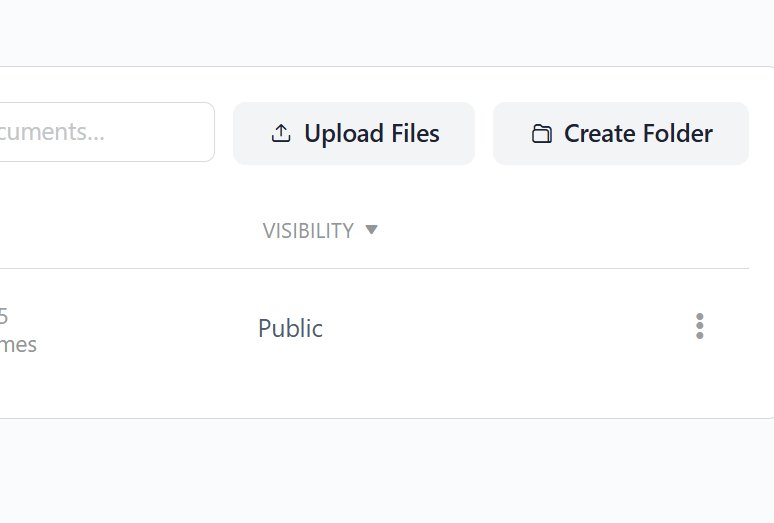Click the 'Upload Files' text label
Viewport: 774px width, 523px height.
(371, 134)
